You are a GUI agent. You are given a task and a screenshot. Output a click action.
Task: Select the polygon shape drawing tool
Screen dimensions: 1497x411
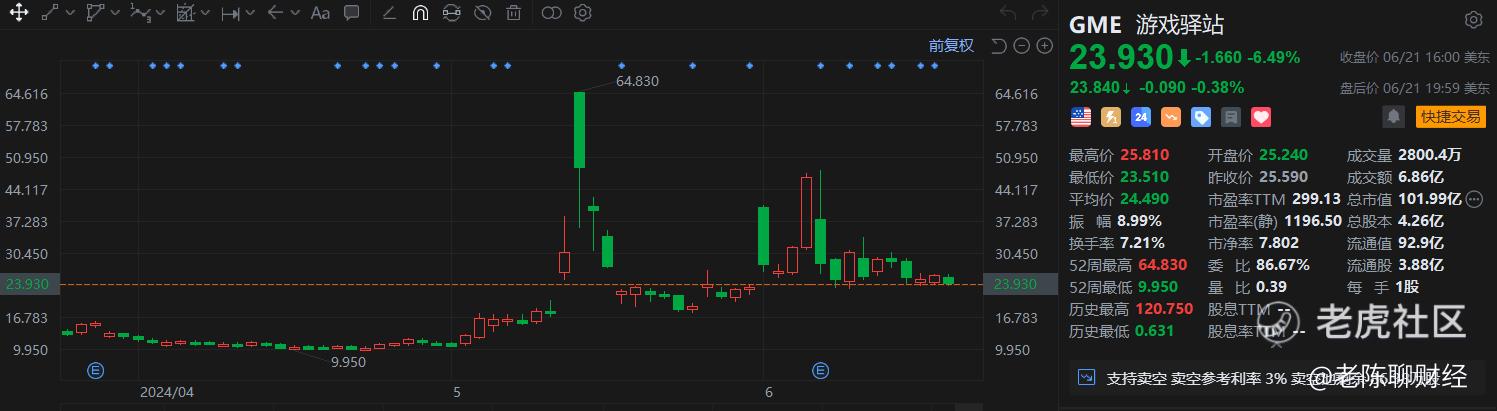pyautogui.click(x=95, y=13)
